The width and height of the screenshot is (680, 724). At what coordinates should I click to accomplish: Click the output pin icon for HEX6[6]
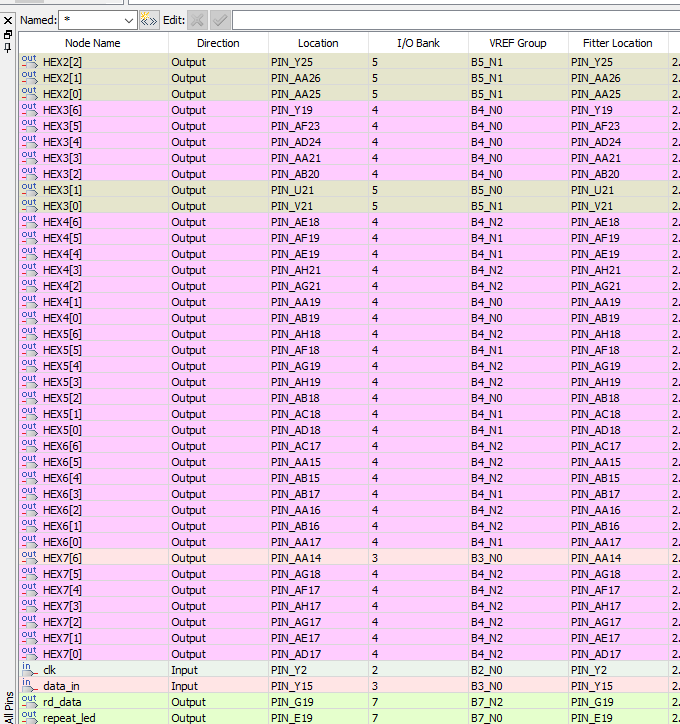30,446
